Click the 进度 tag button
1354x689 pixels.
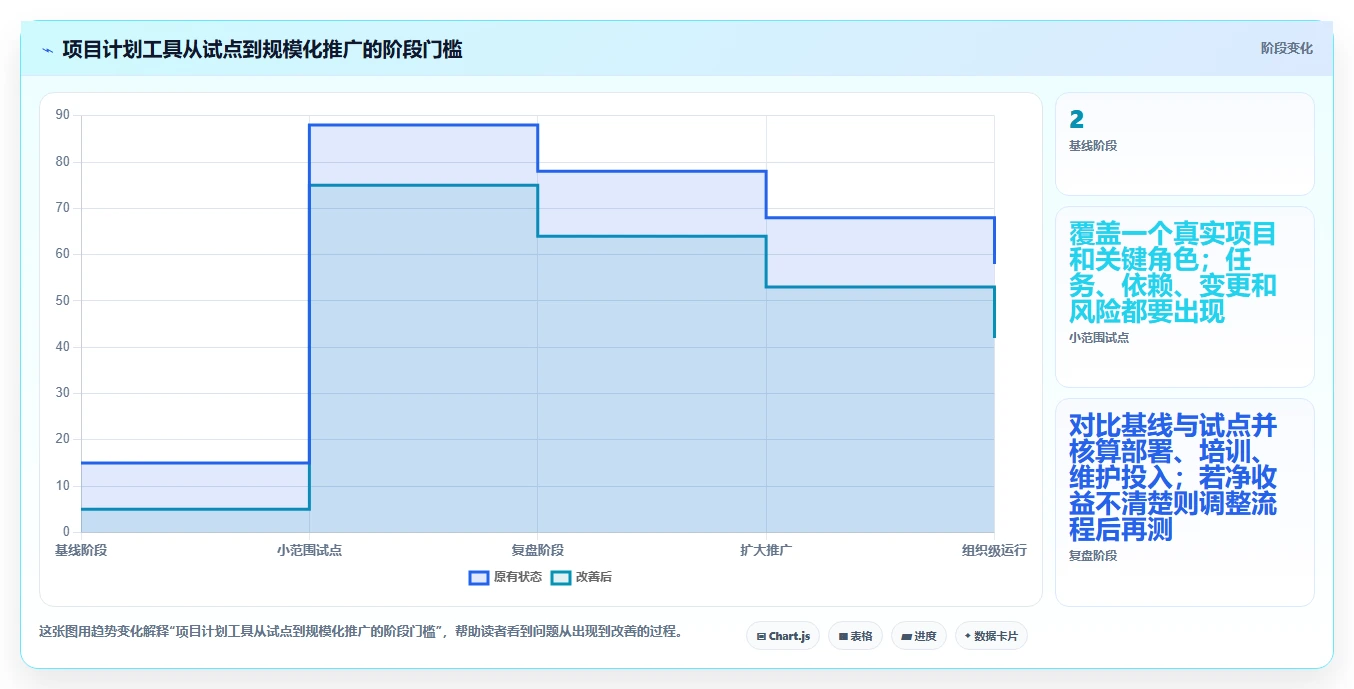(x=919, y=636)
